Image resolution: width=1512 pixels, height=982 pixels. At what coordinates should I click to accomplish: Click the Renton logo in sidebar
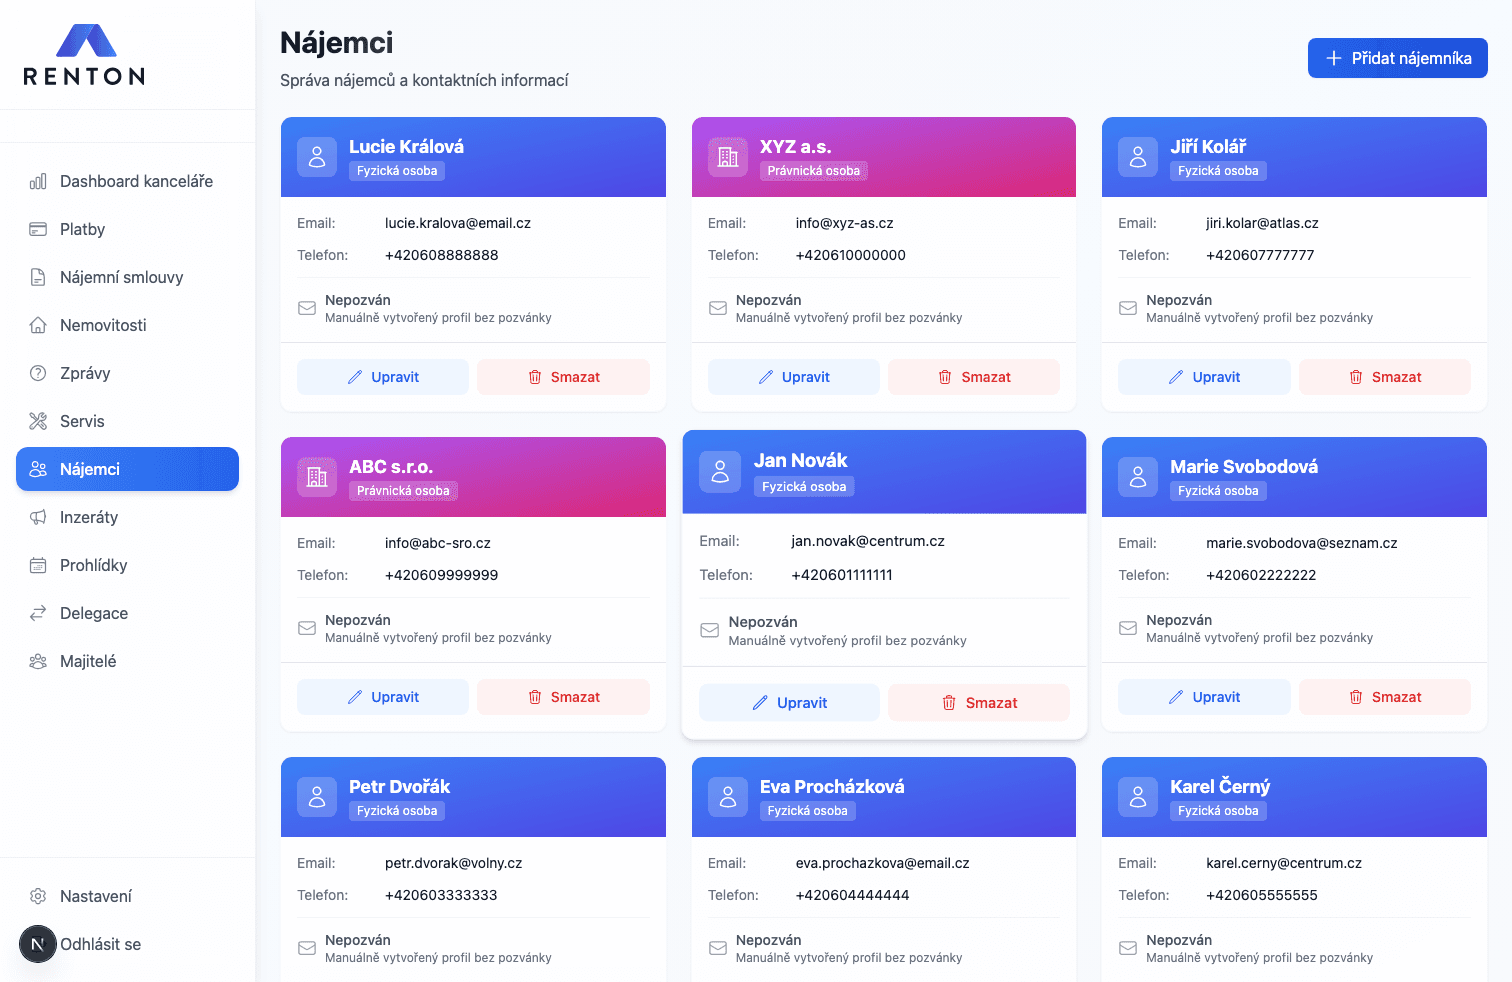pos(85,55)
